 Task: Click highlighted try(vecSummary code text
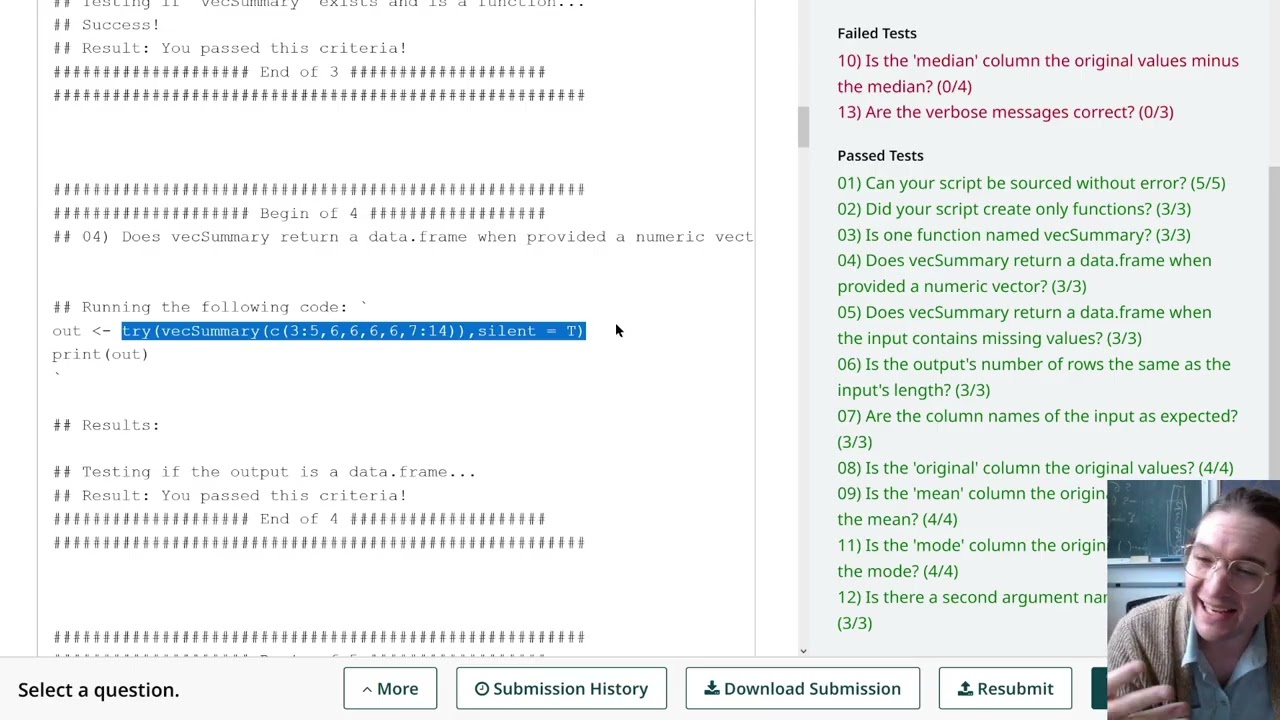pos(353,331)
